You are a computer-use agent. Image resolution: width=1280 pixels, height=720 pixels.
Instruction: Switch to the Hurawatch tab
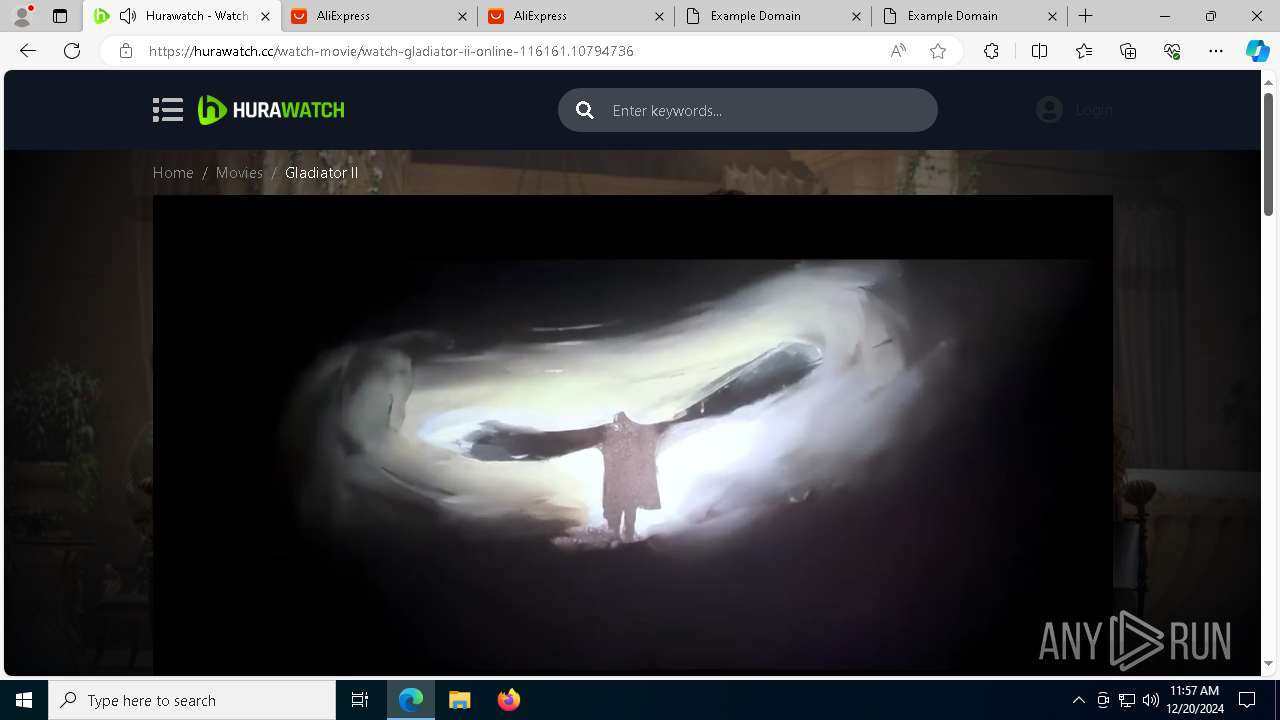pyautogui.click(x=183, y=16)
